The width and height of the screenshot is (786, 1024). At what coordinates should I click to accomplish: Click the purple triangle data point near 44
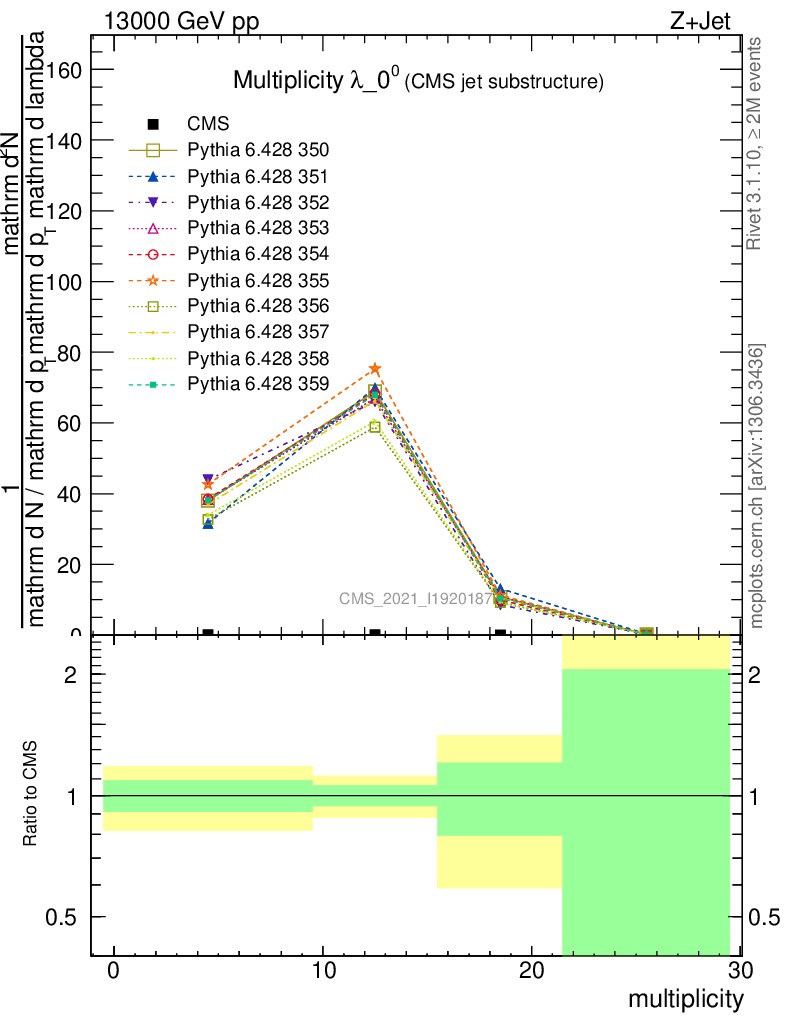208,479
